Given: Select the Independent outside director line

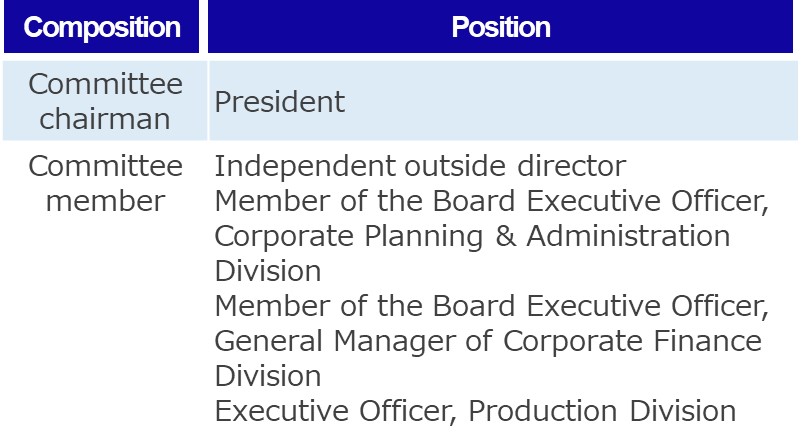Looking at the screenshot, I should pyautogui.click(x=420, y=166).
